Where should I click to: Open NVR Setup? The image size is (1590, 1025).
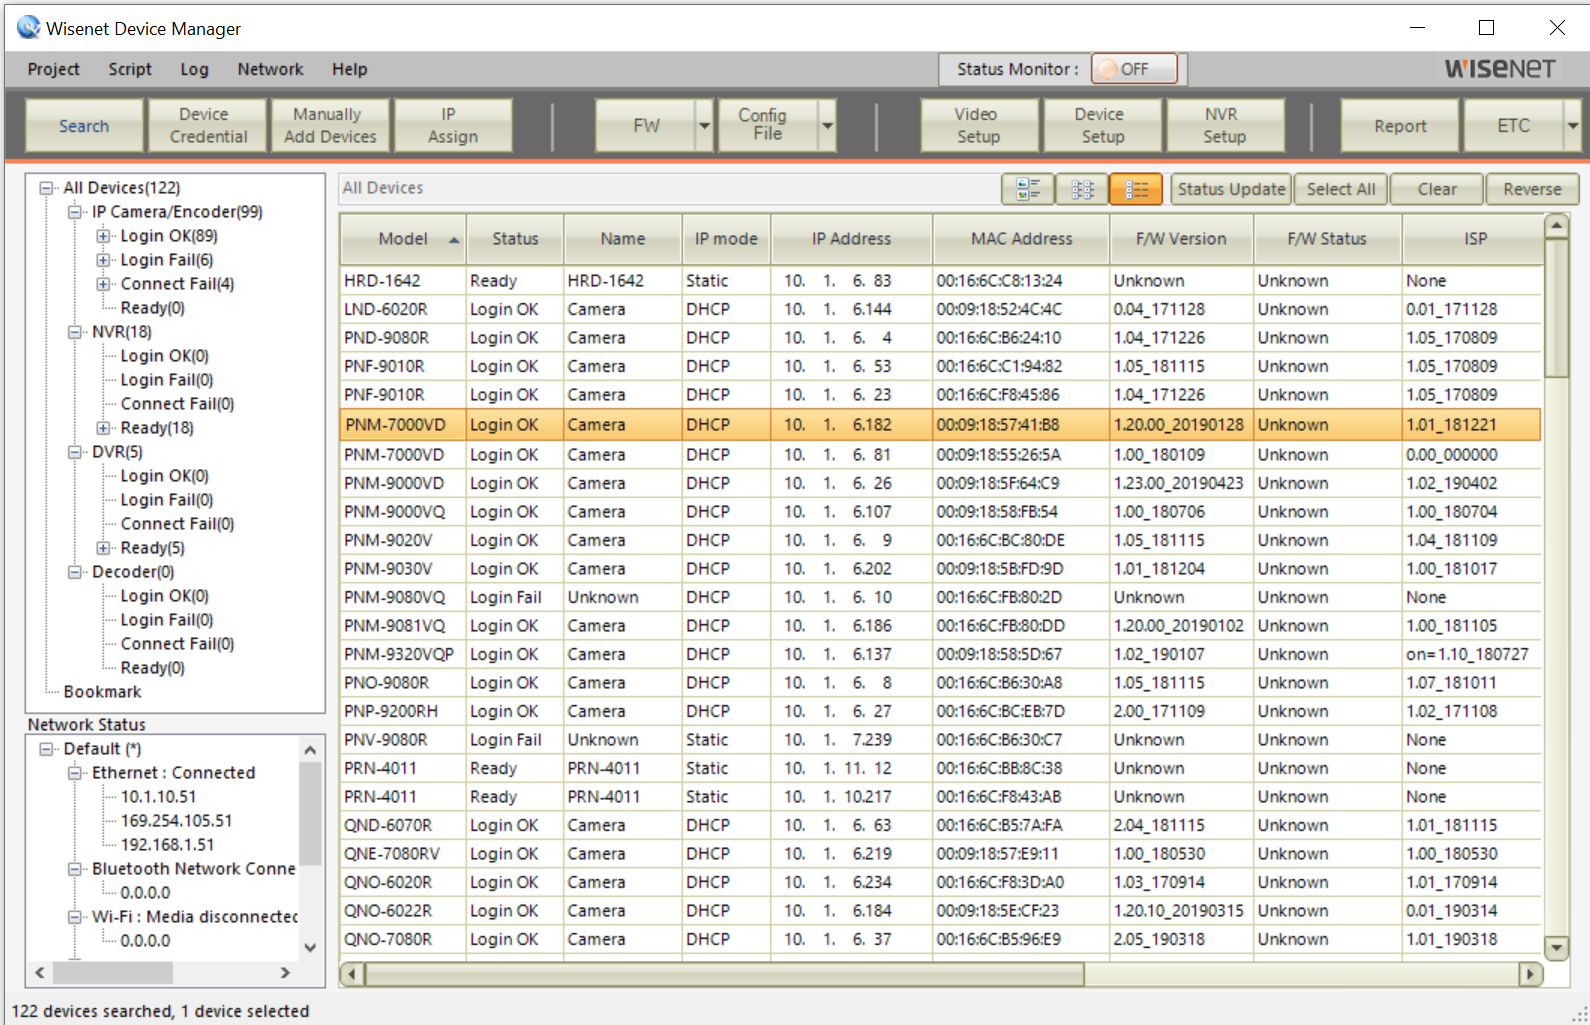pos(1224,126)
